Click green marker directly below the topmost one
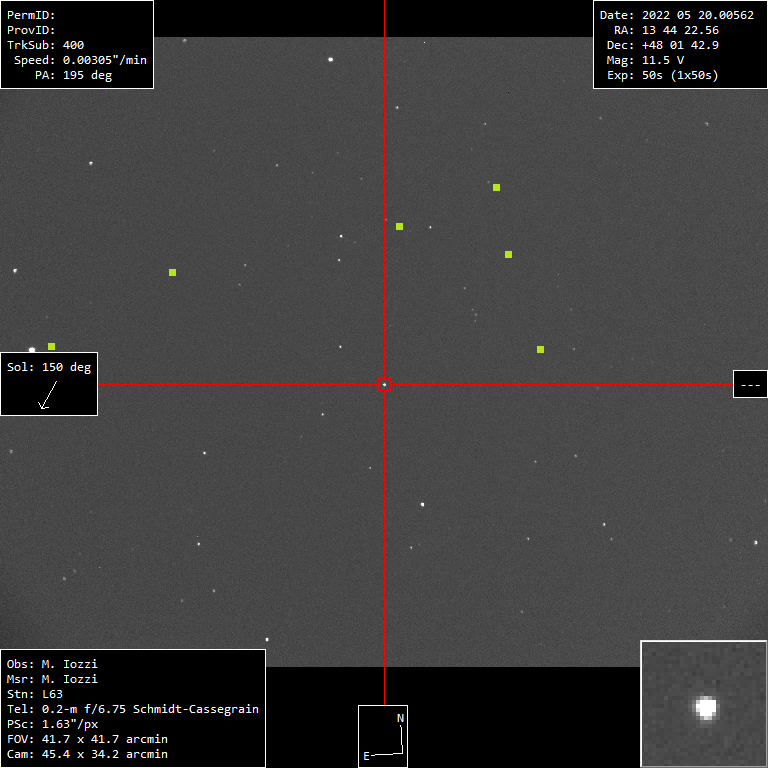768x768 pixels. 508,254
